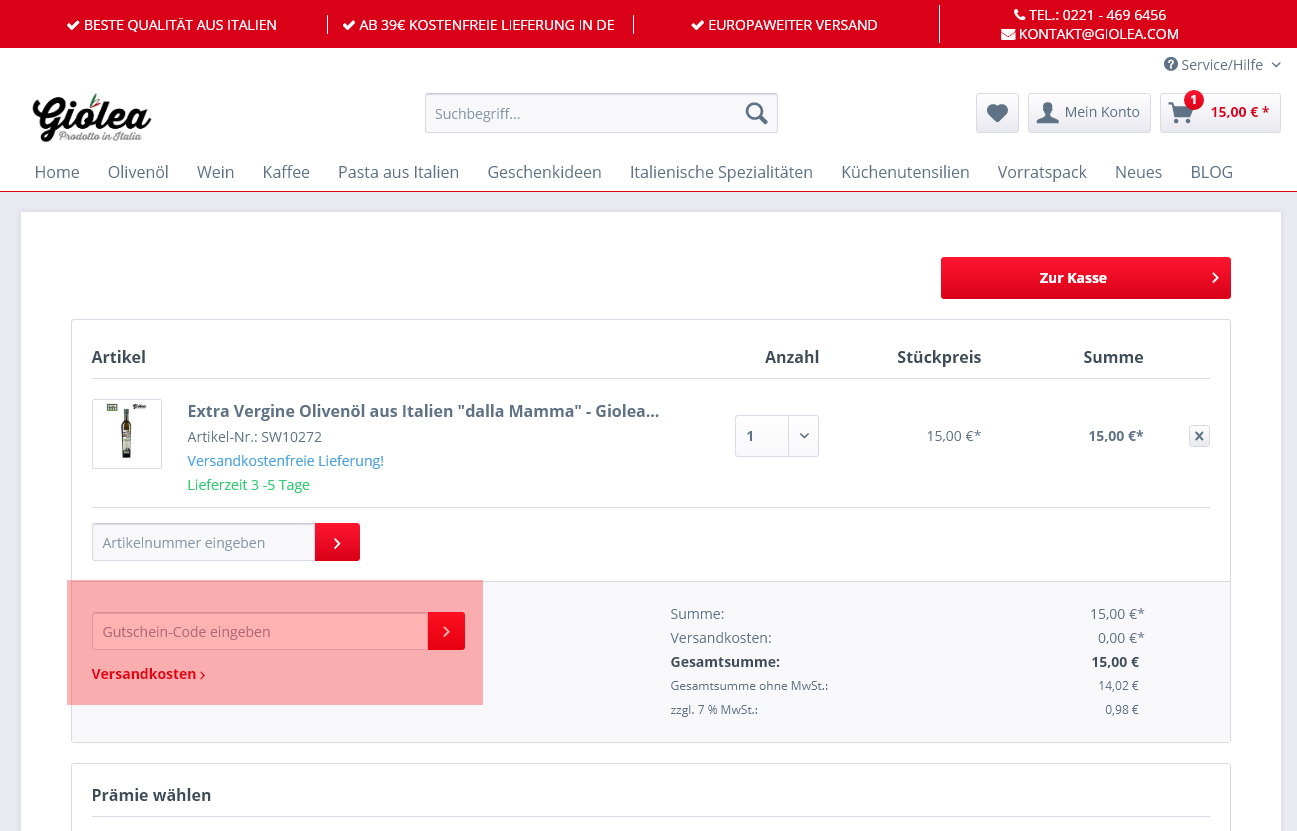Viewport: 1297px width, 831px height.
Task: Open the wishlist heart icon
Action: pyautogui.click(x=997, y=113)
